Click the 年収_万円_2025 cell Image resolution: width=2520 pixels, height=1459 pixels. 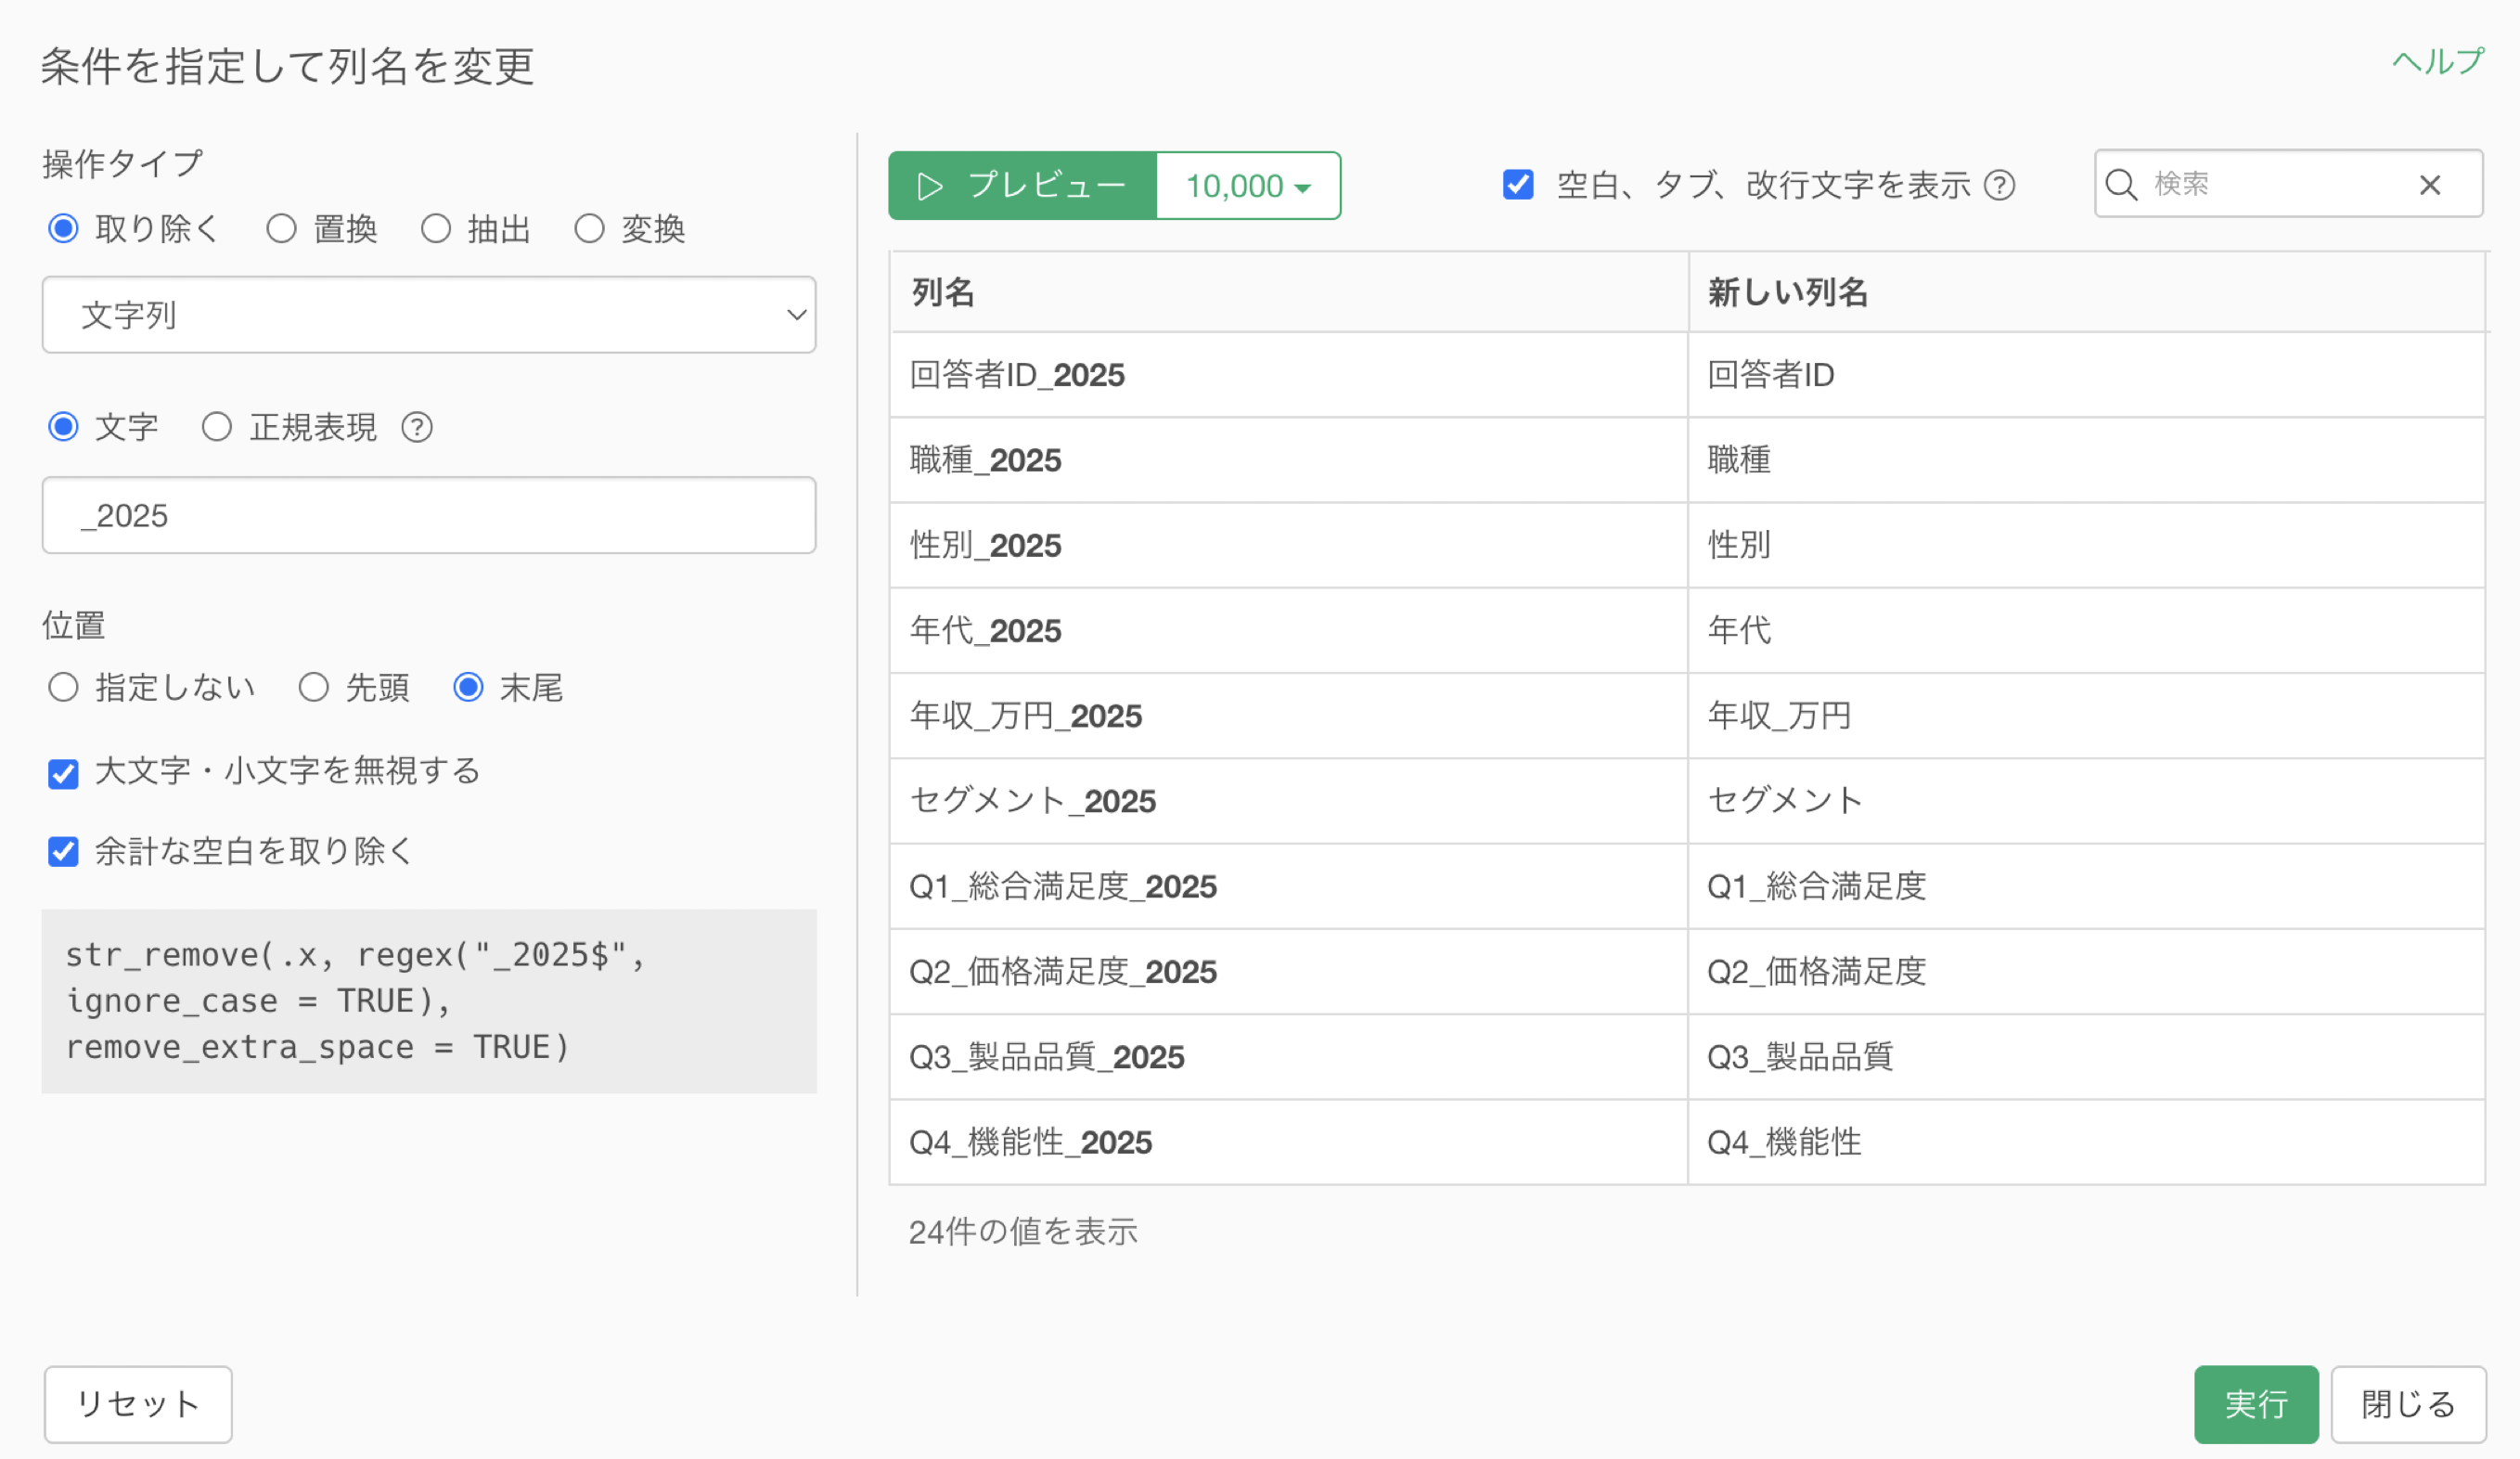[1289, 716]
